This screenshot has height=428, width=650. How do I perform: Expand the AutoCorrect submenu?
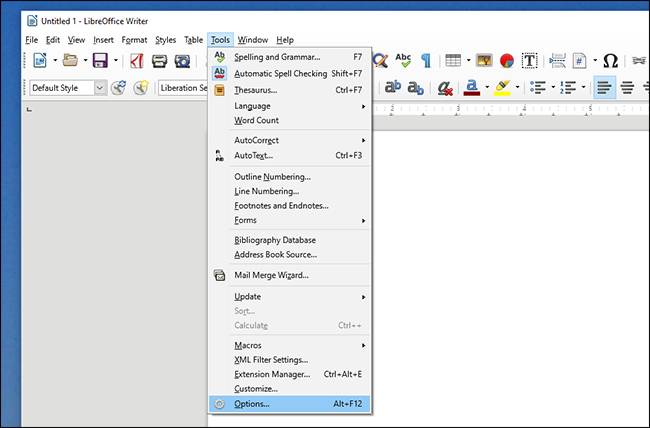pos(289,140)
